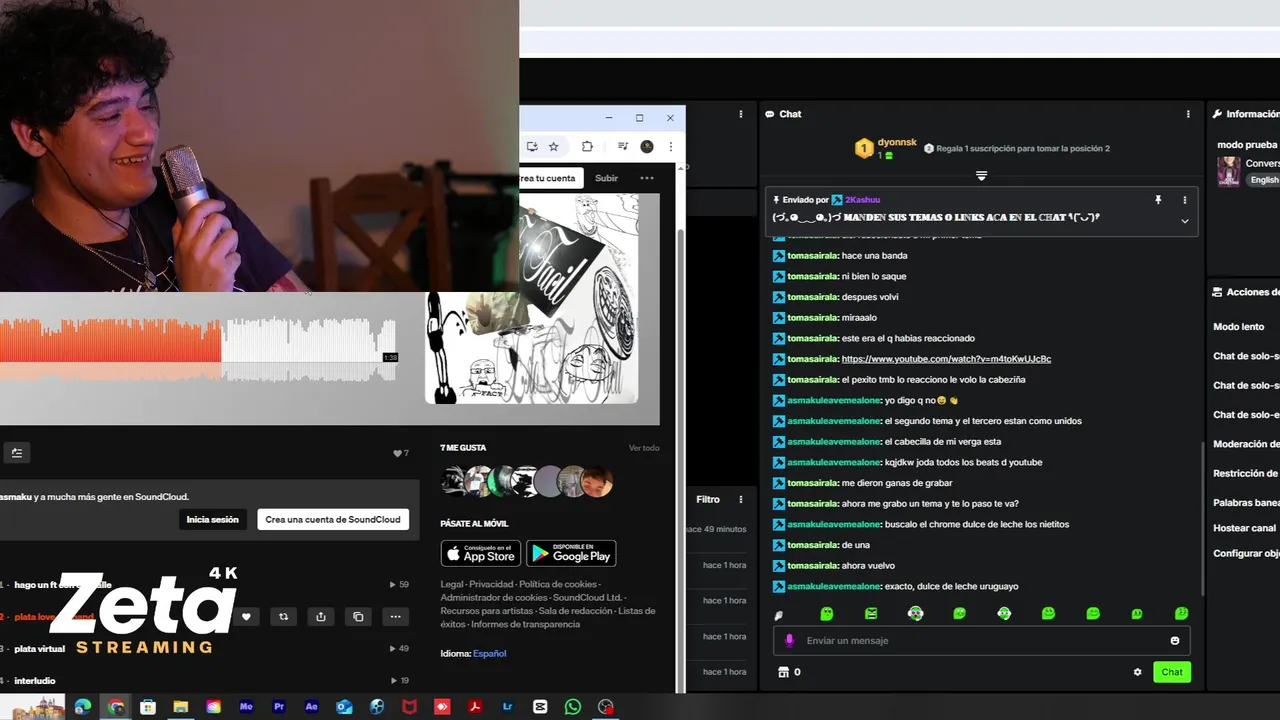
Task: Open Microsoft Edge from the taskbar
Action: coord(83,707)
